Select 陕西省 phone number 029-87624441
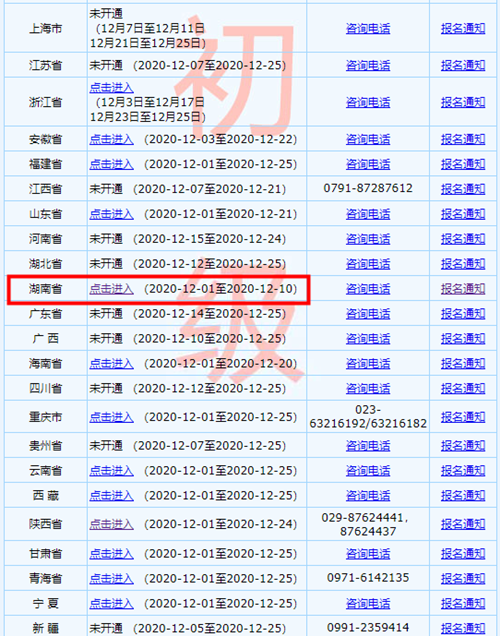The height and width of the screenshot is (636, 500). (x=362, y=518)
